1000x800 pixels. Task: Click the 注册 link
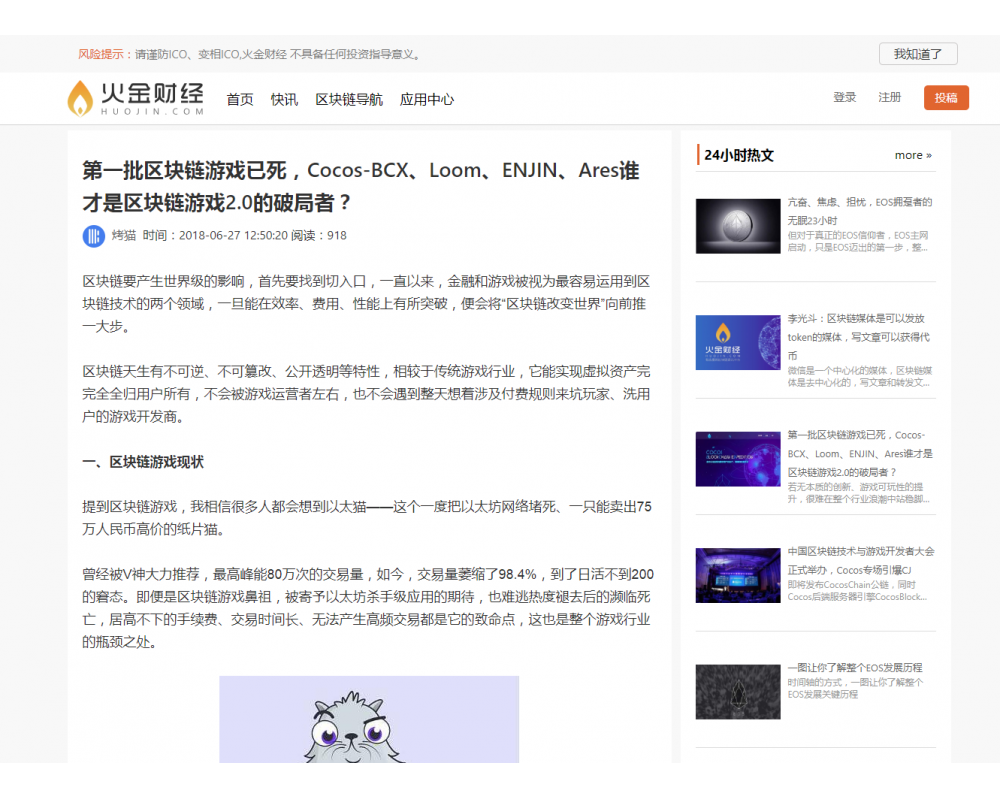coord(890,98)
